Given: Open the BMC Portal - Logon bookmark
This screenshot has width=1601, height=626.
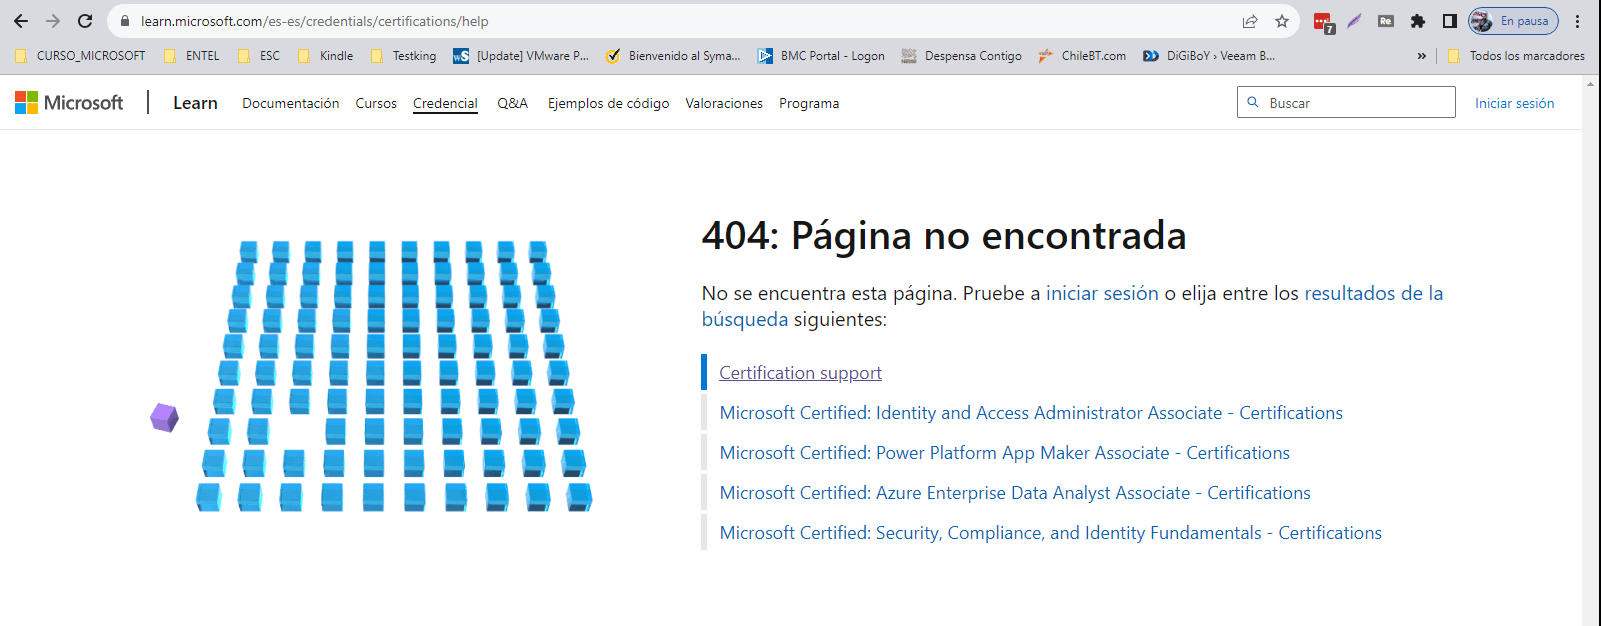Looking at the screenshot, I should click(821, 56).
